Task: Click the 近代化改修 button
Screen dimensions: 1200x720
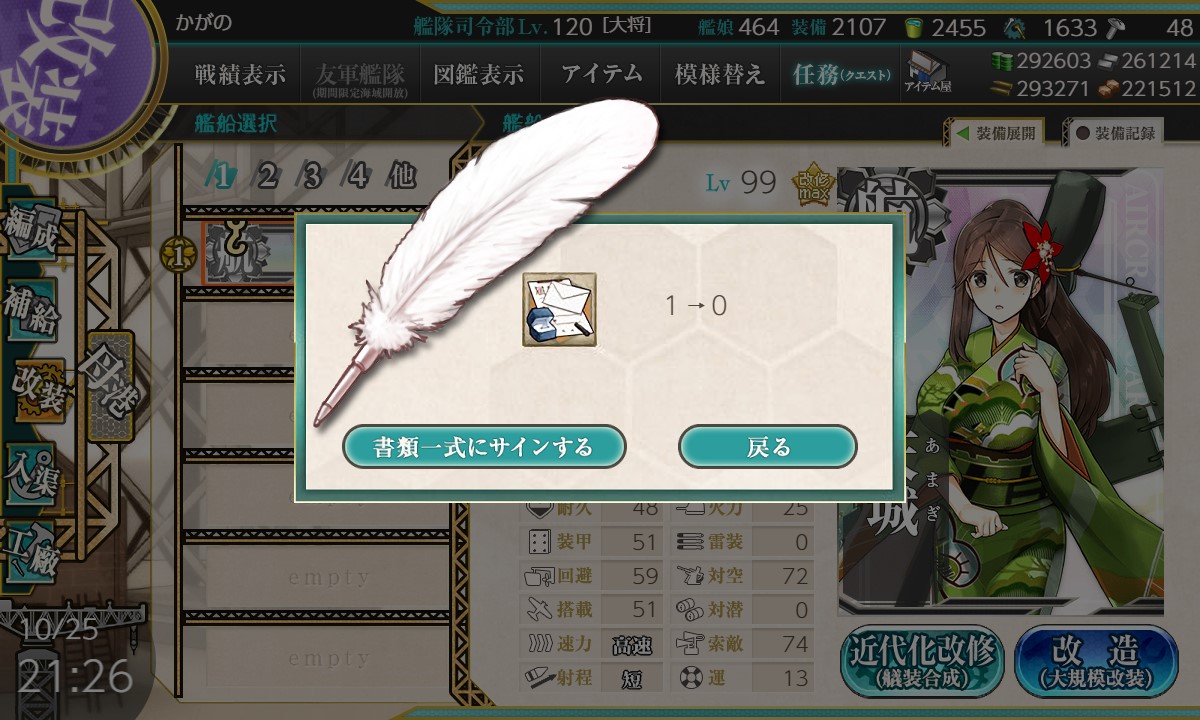Action: pos(921,662)
